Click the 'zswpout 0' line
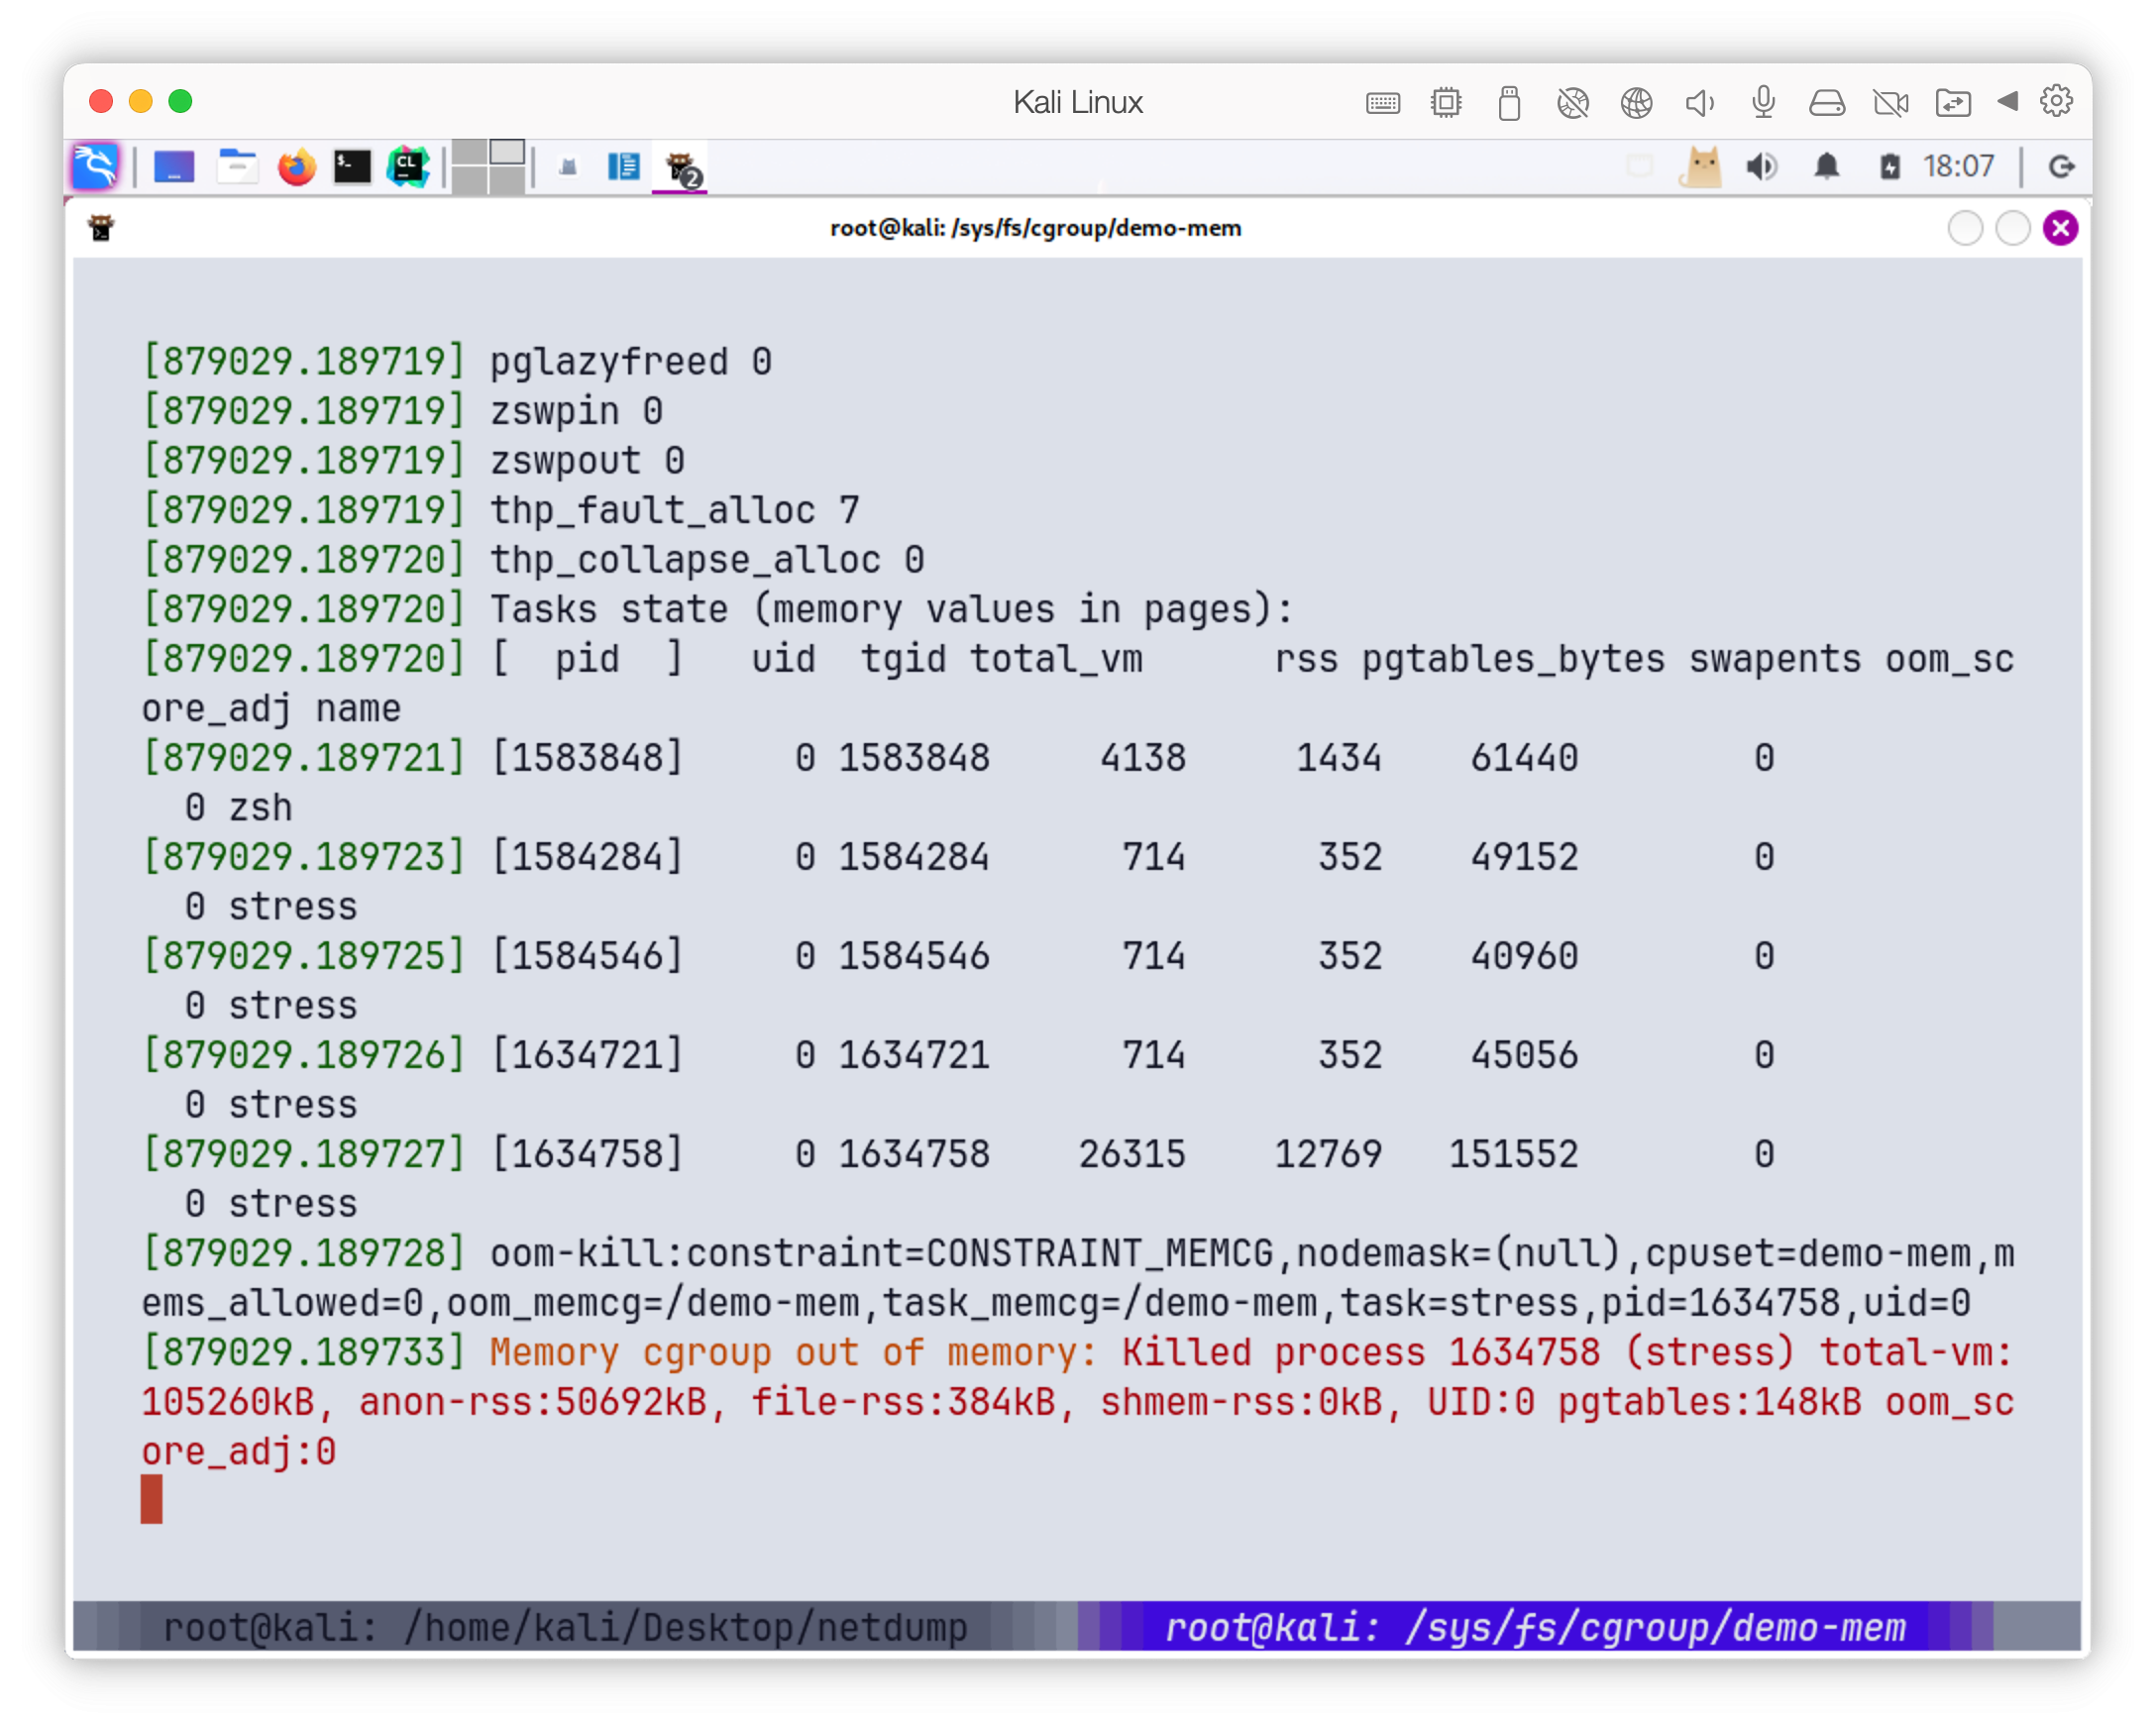This screenshot has width=2156, height=1724. tap(587, 461)
